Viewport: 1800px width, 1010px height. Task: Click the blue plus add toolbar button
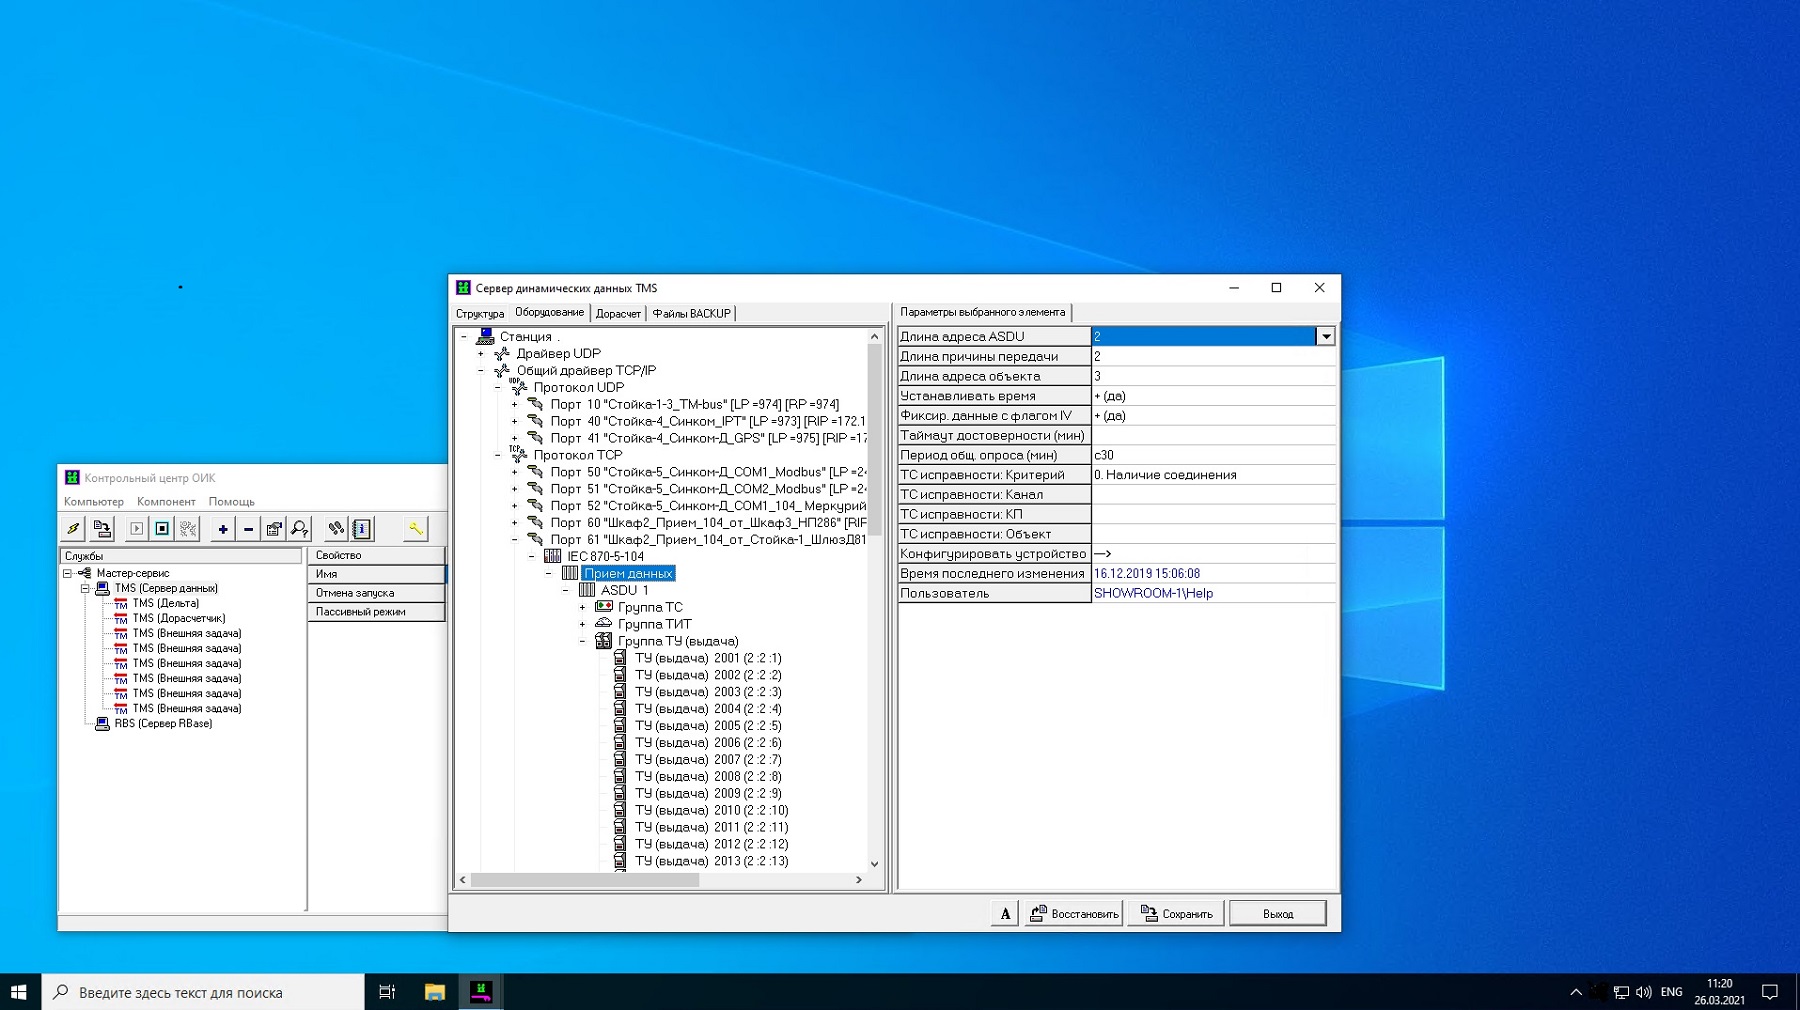coord(222,529)
